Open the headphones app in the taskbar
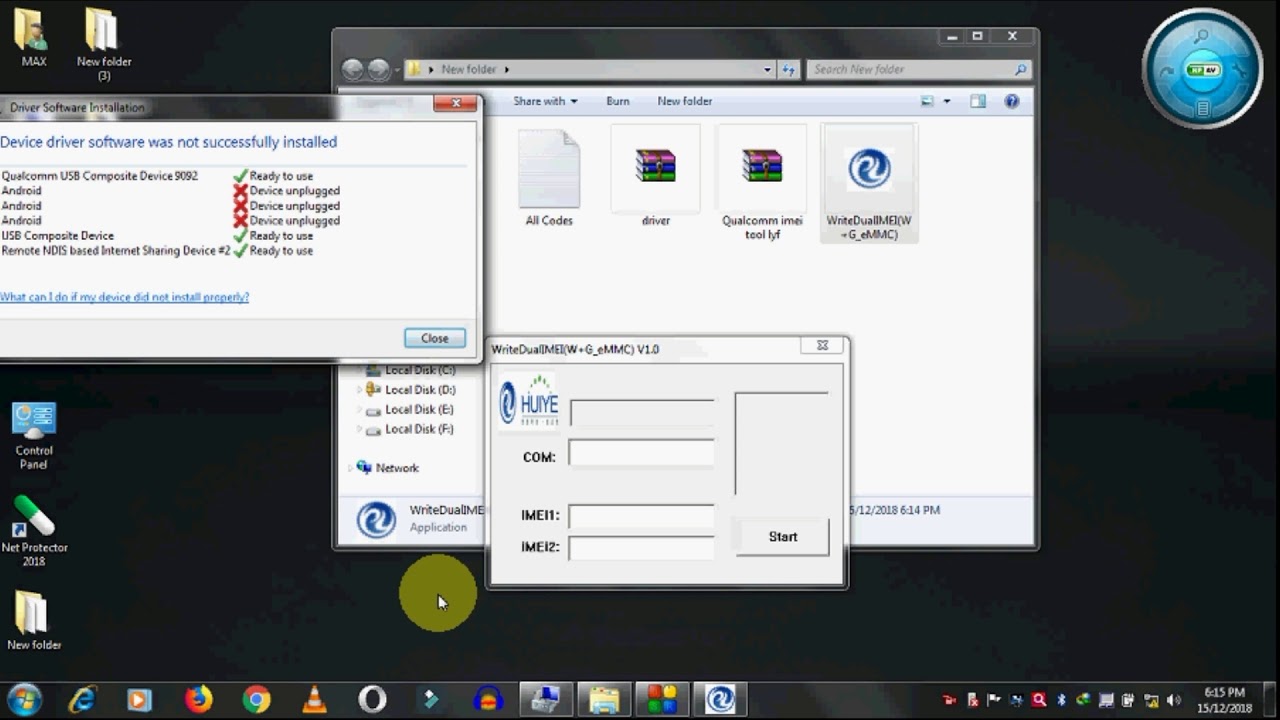Screen dimensions: 1280x720 (488, 699)
